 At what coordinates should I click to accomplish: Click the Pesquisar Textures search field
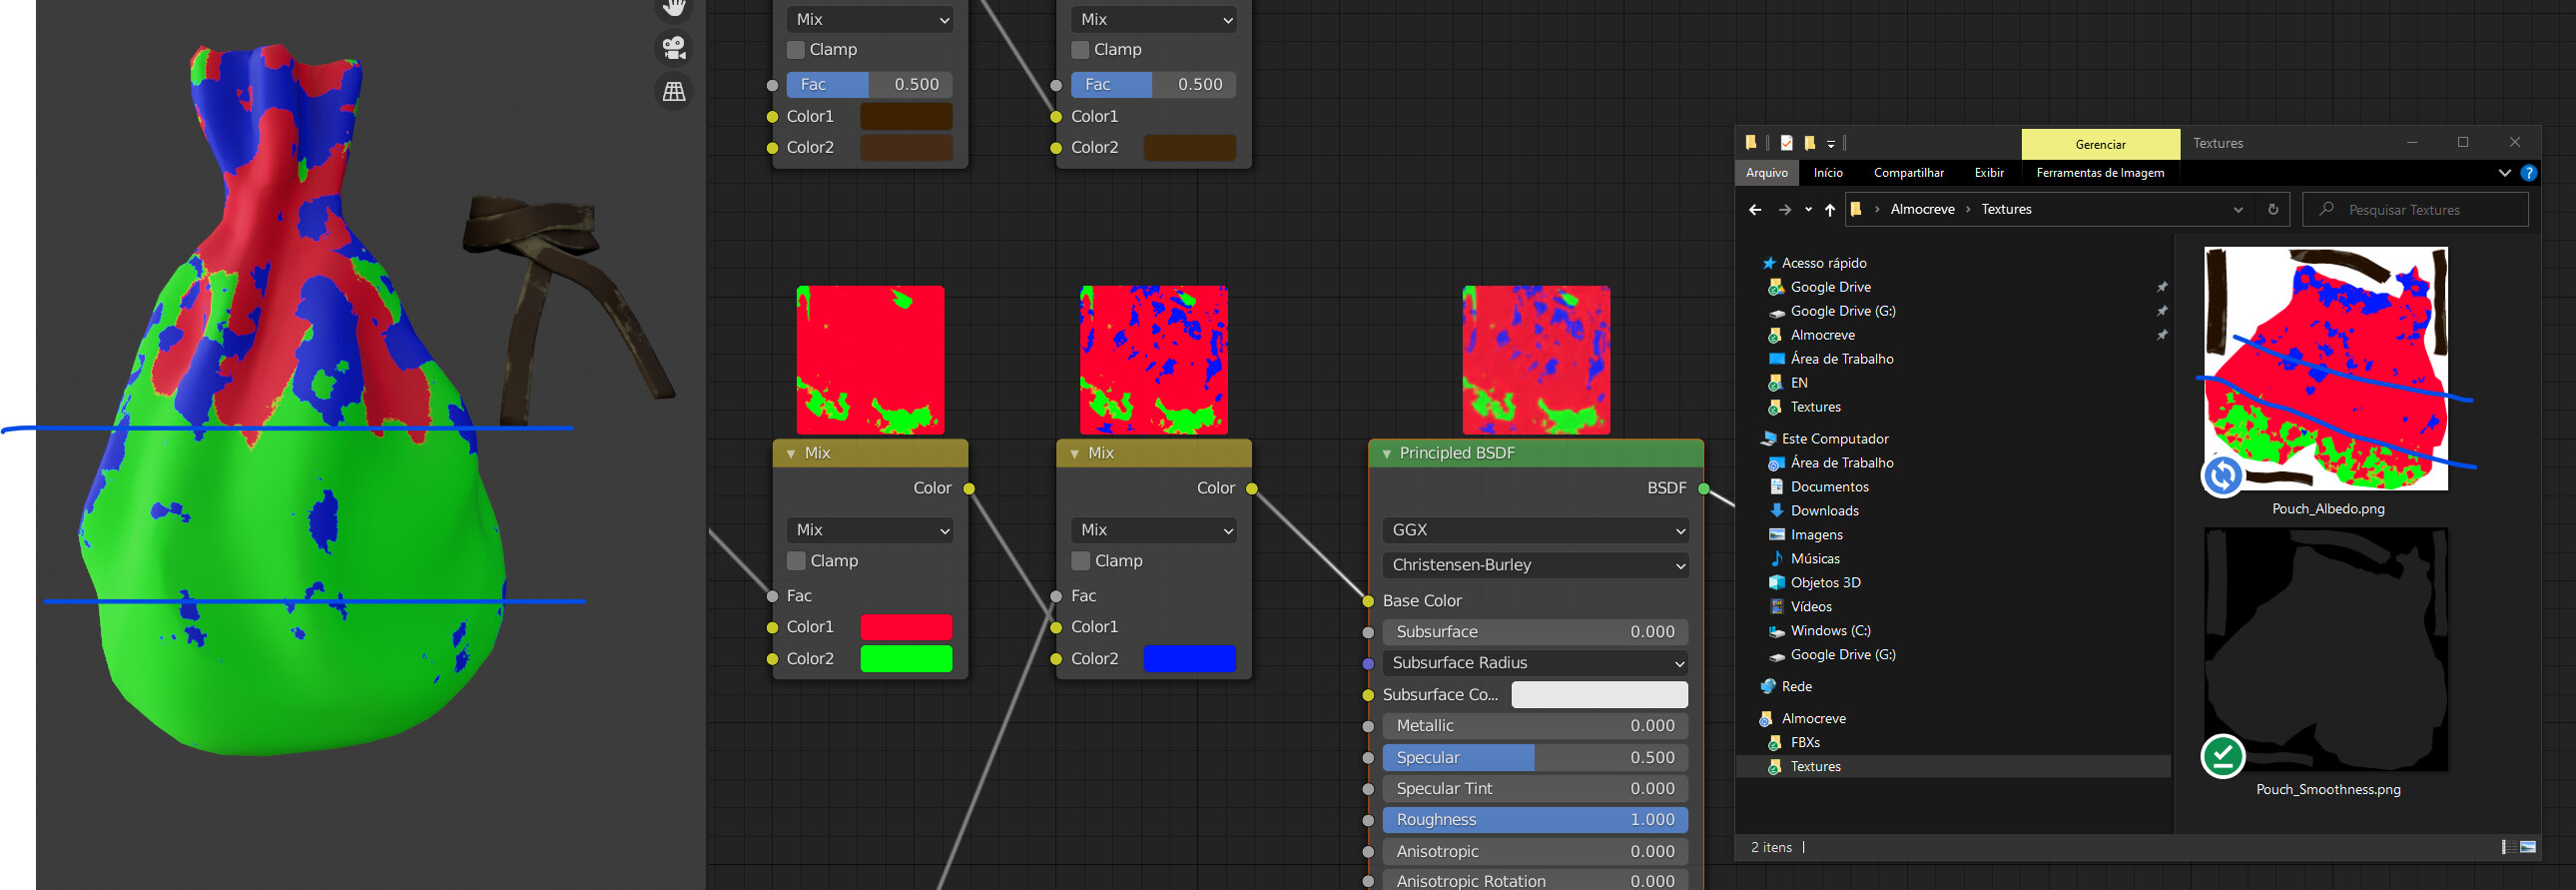coord(2415,210)
